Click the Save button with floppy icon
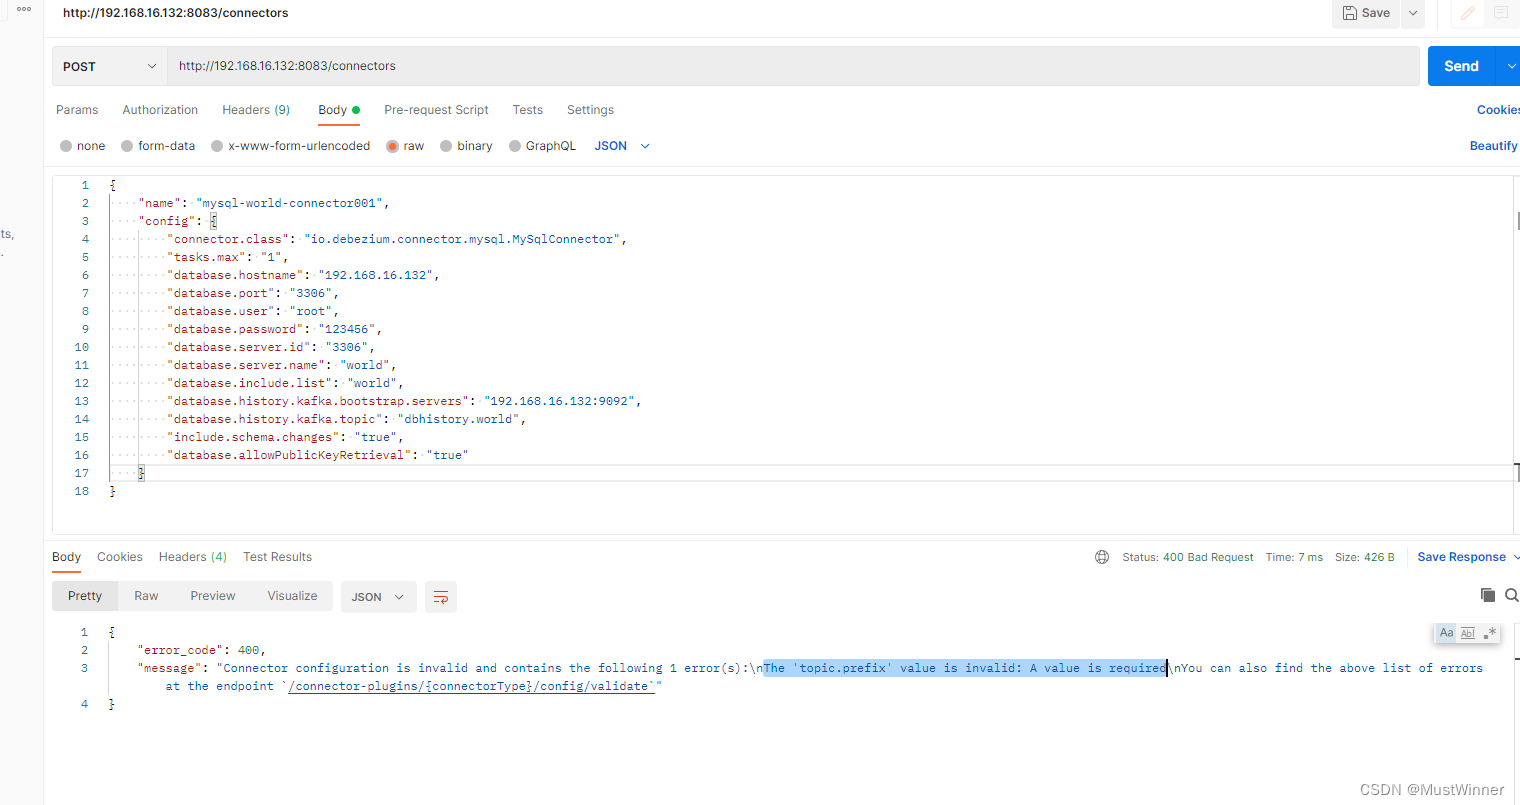The image size is (1520, 805). coord(1365,13)
